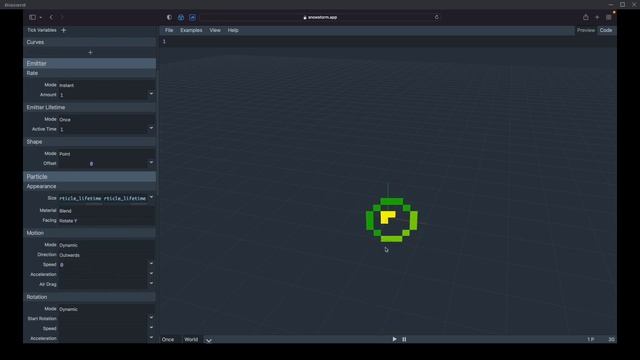
Task: Click the Rate Amount input field
Action: [x=103, y=95]
